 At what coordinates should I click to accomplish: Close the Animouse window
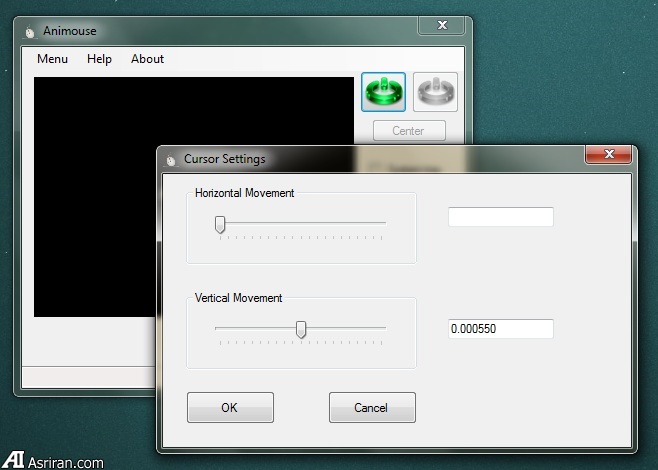coord(441,25)
